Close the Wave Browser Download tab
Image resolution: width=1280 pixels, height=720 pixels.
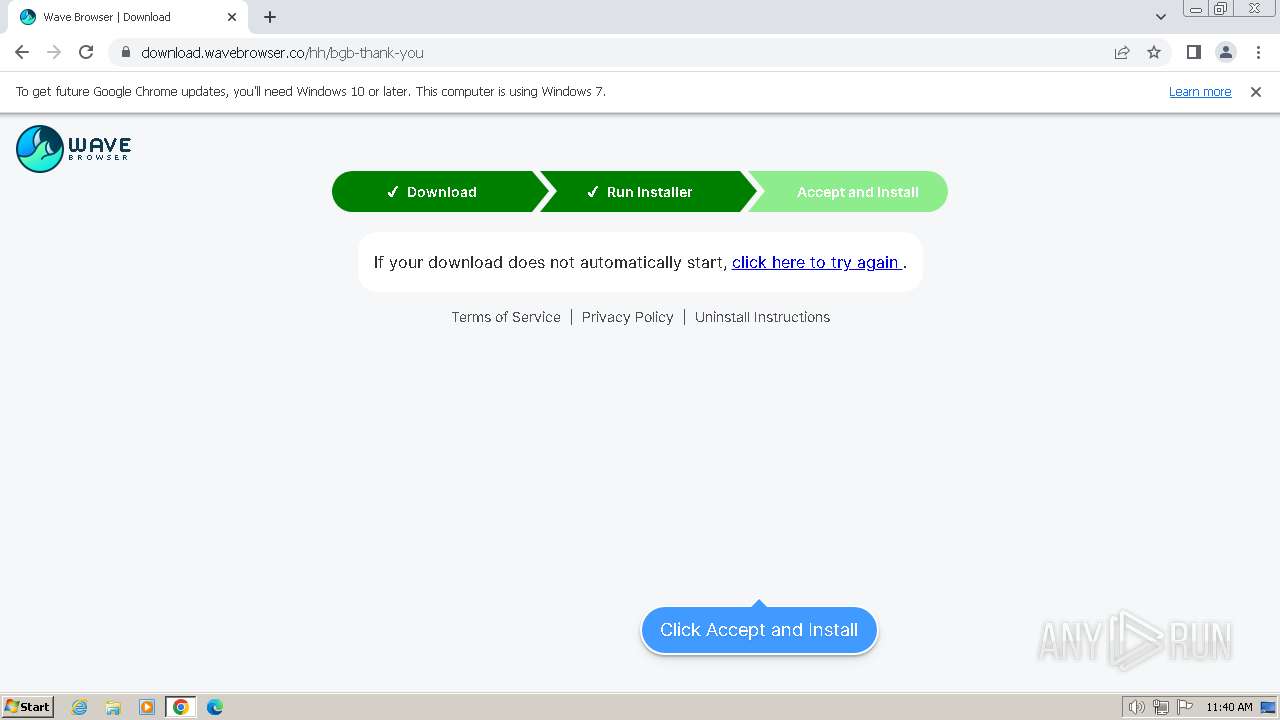point(232,17)
